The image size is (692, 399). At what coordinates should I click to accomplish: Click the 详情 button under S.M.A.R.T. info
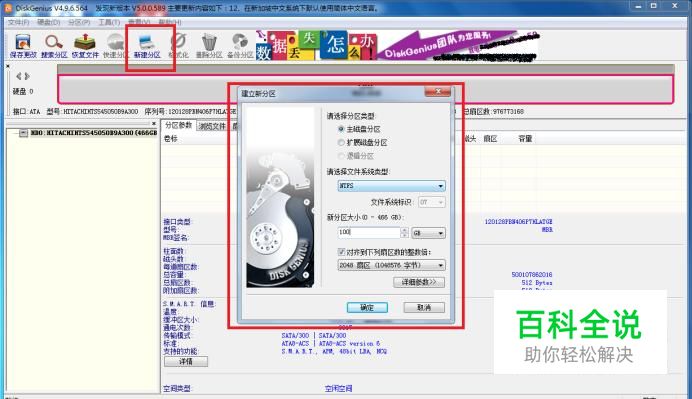186,361
